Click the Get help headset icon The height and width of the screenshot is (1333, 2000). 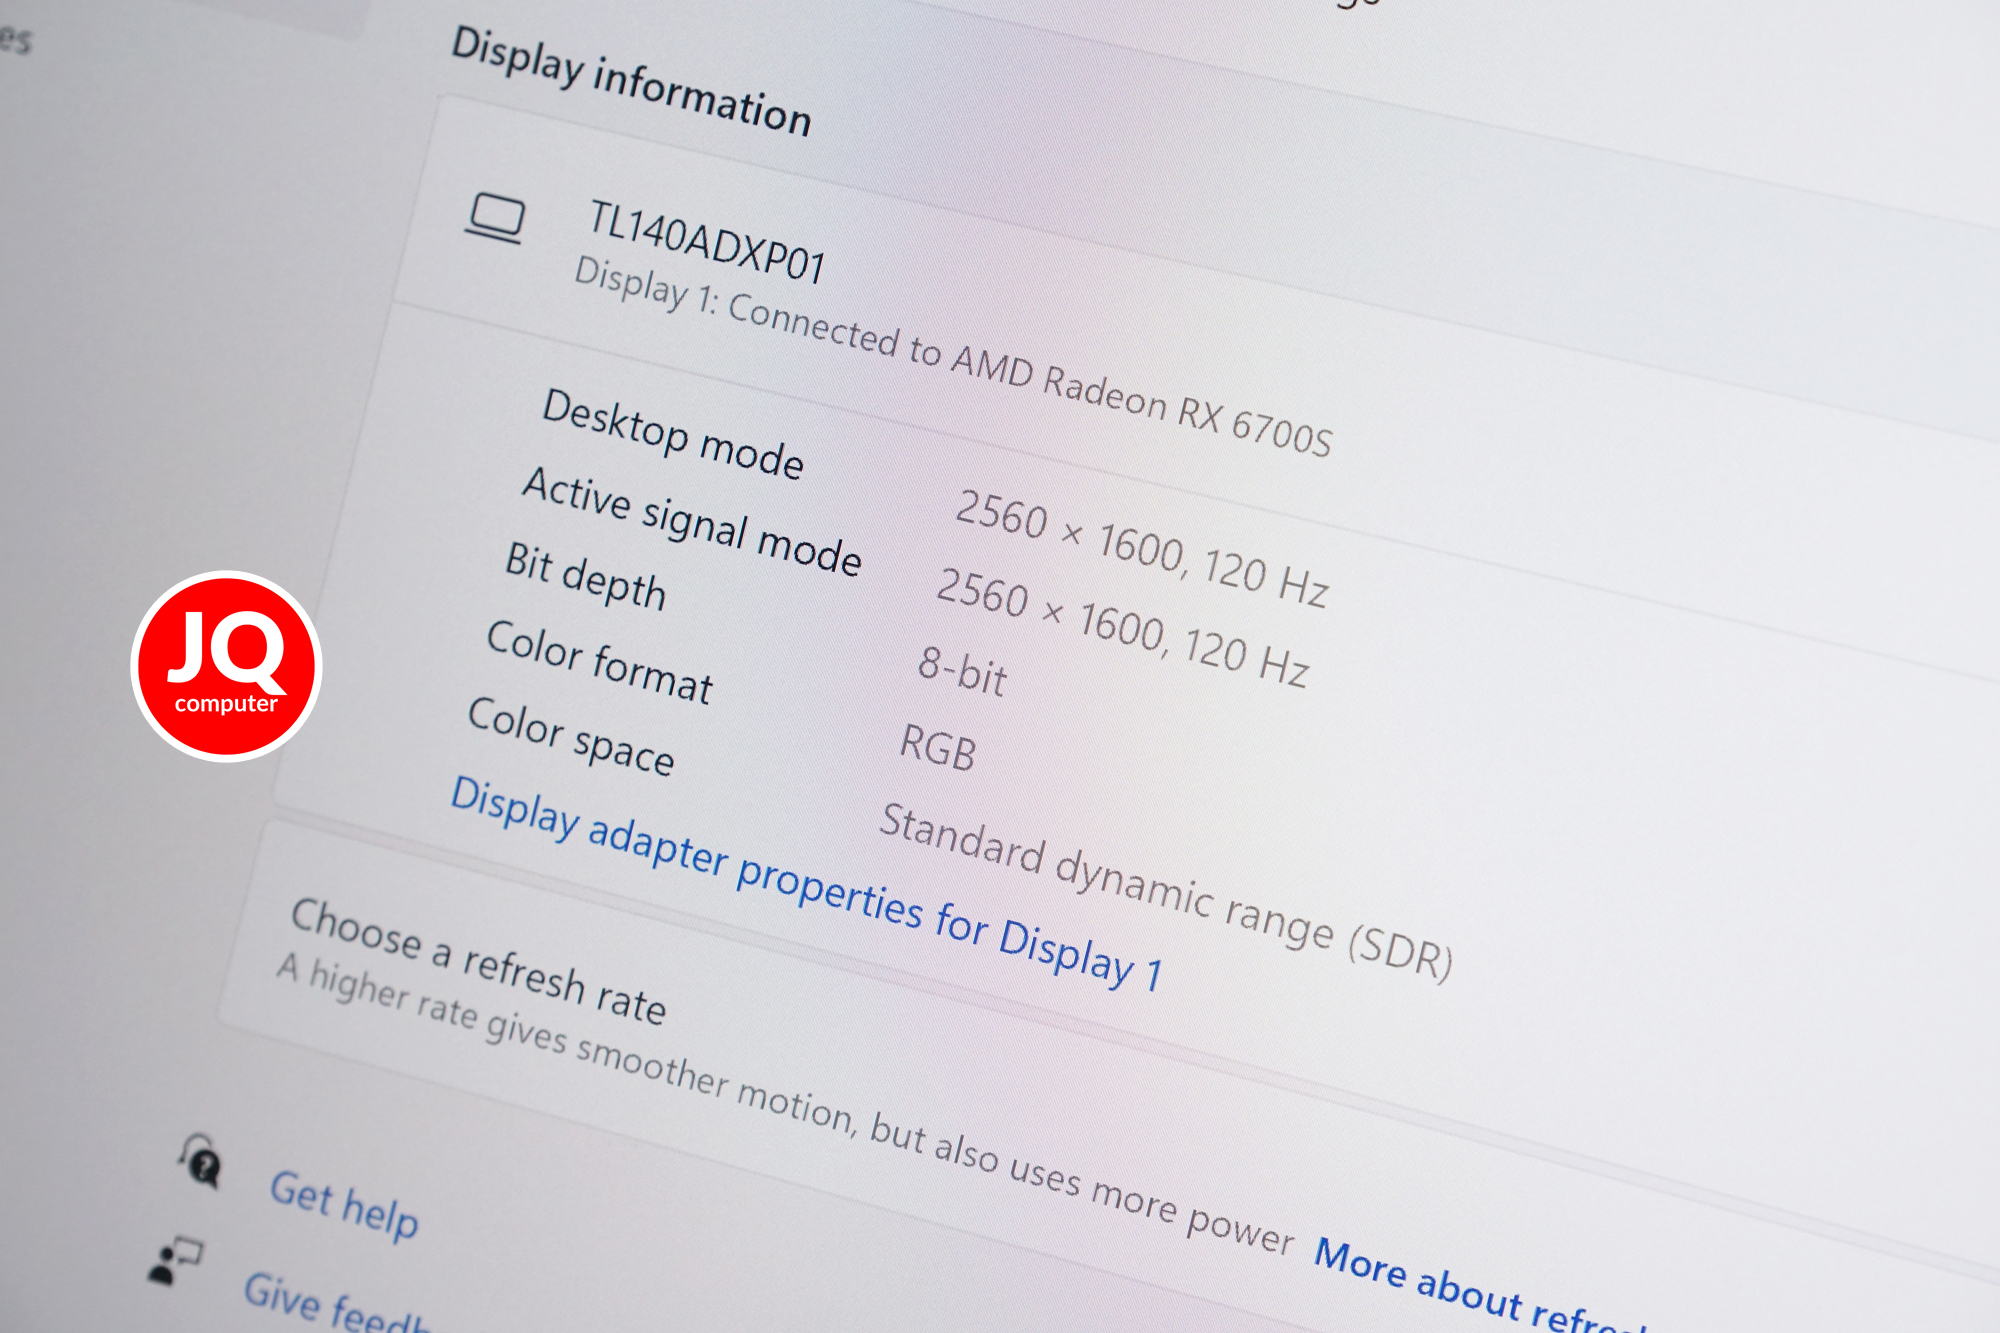pos(201,1160)
